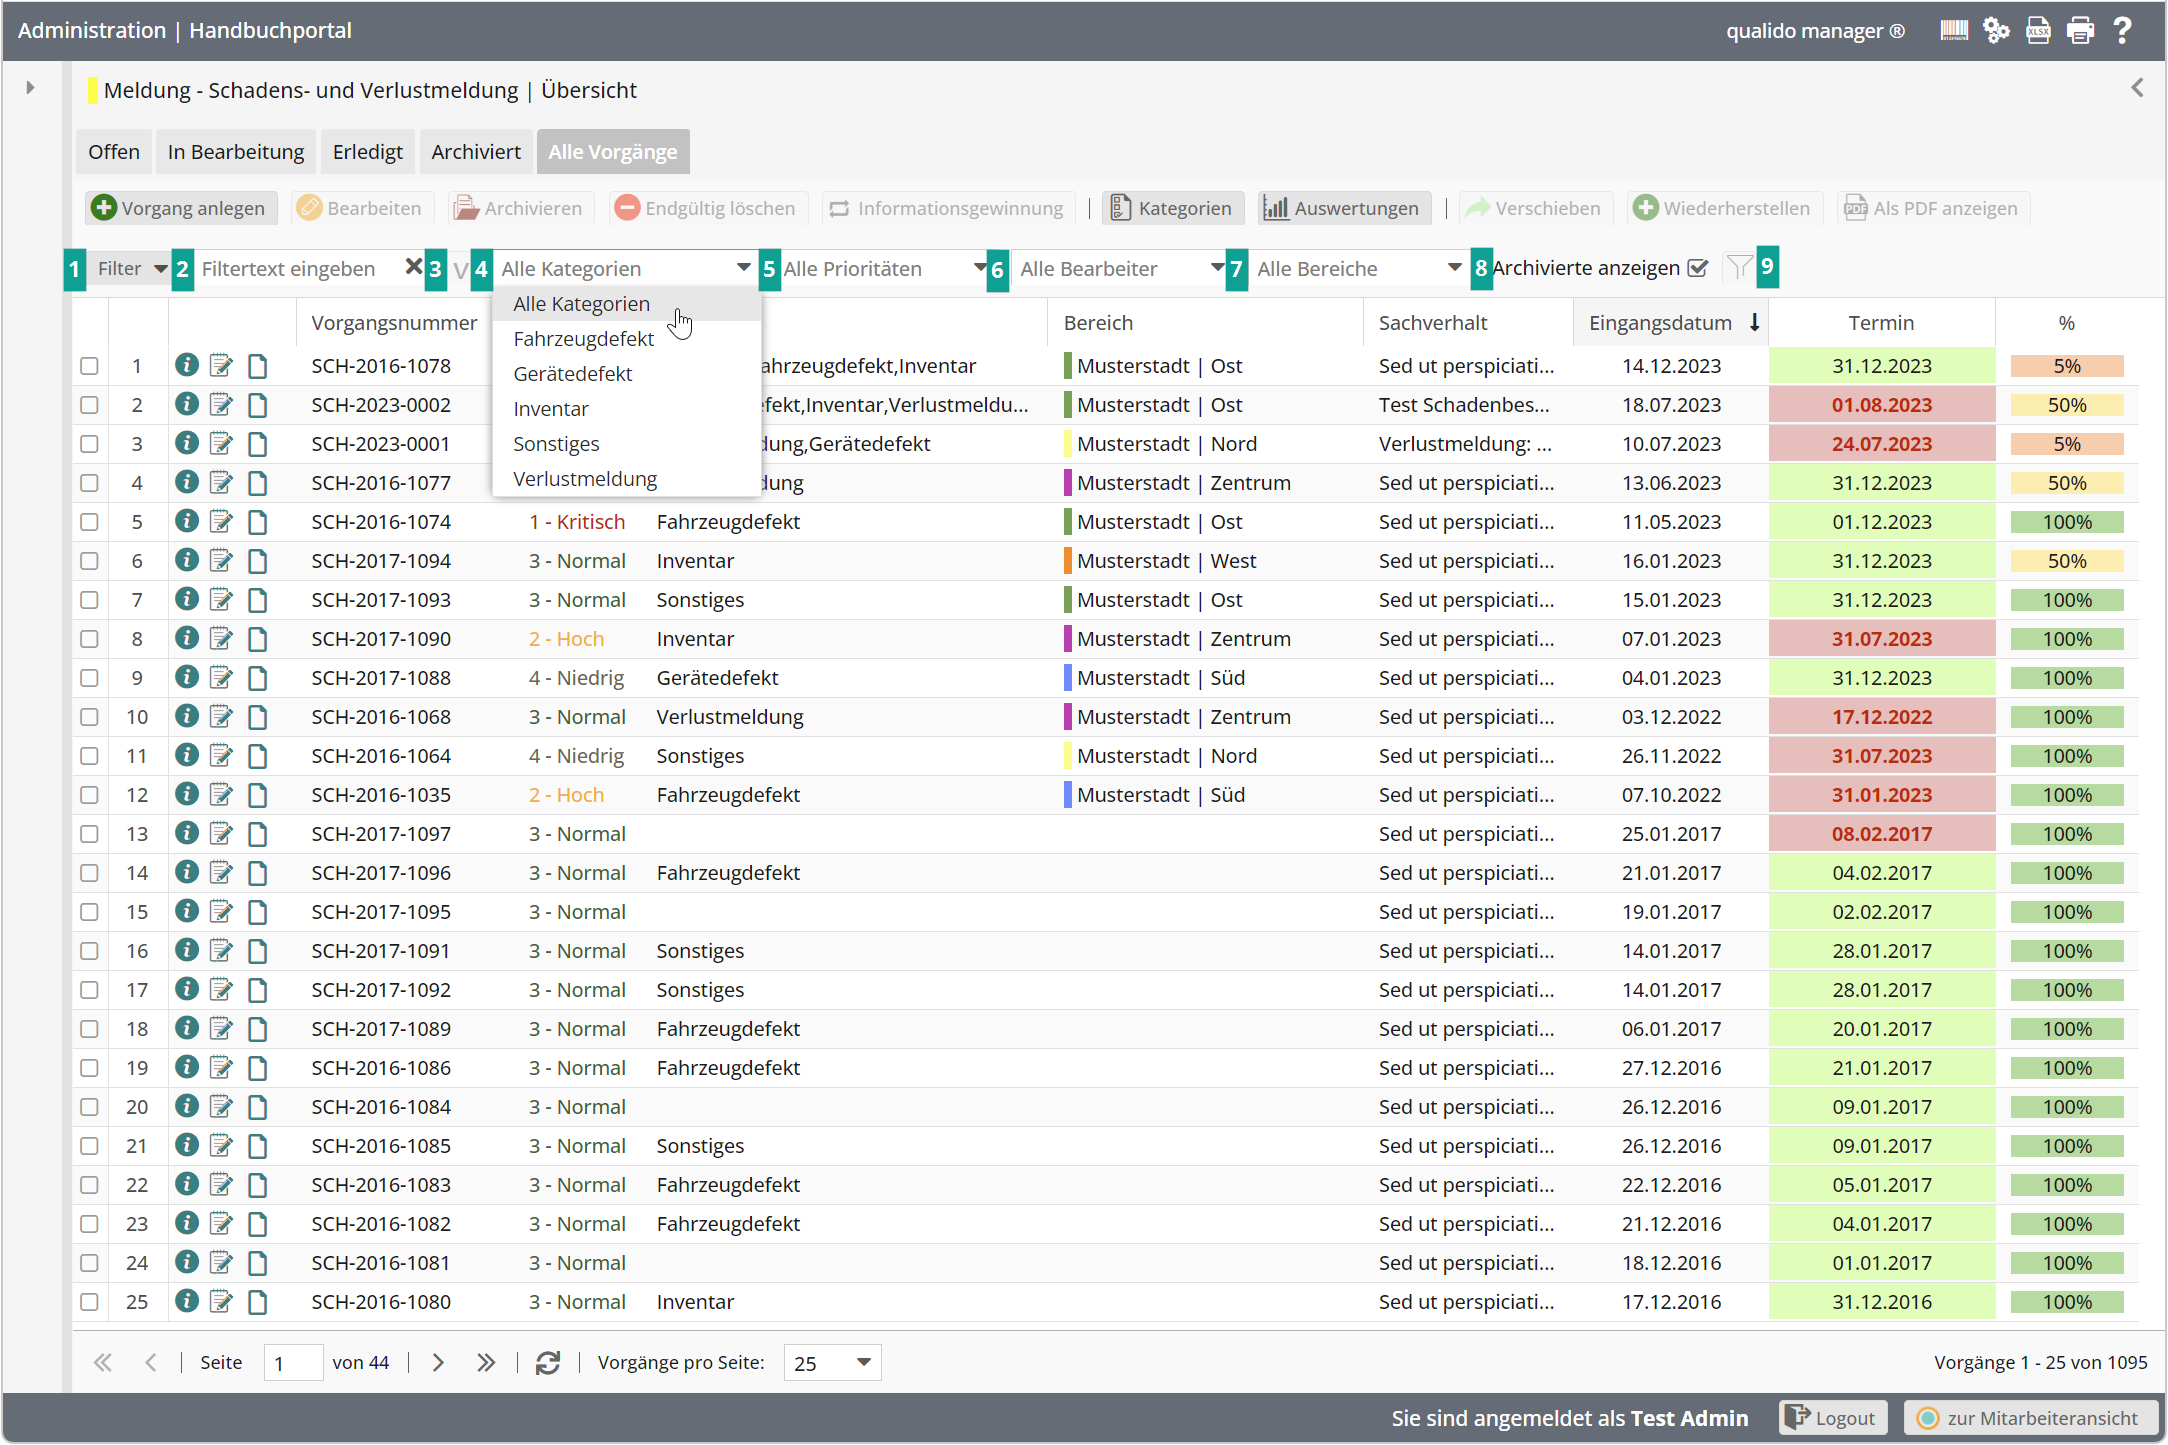Click the printer icon in header
This screenshot has width=2168, height=1445.
2080,31
